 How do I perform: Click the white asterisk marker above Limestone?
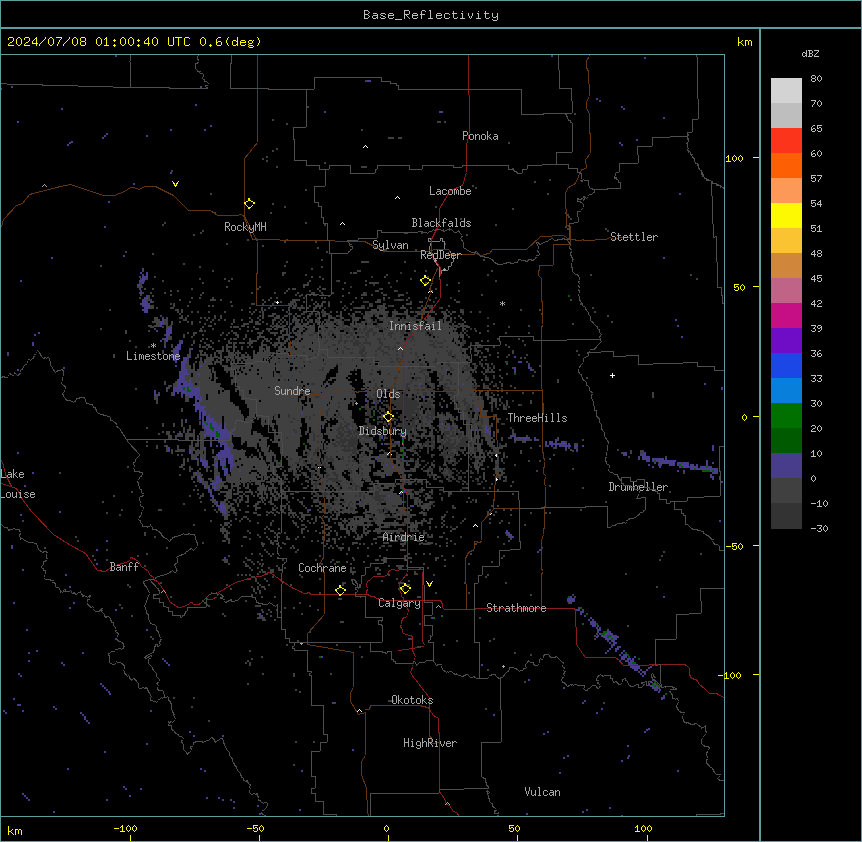pos(153,346)
